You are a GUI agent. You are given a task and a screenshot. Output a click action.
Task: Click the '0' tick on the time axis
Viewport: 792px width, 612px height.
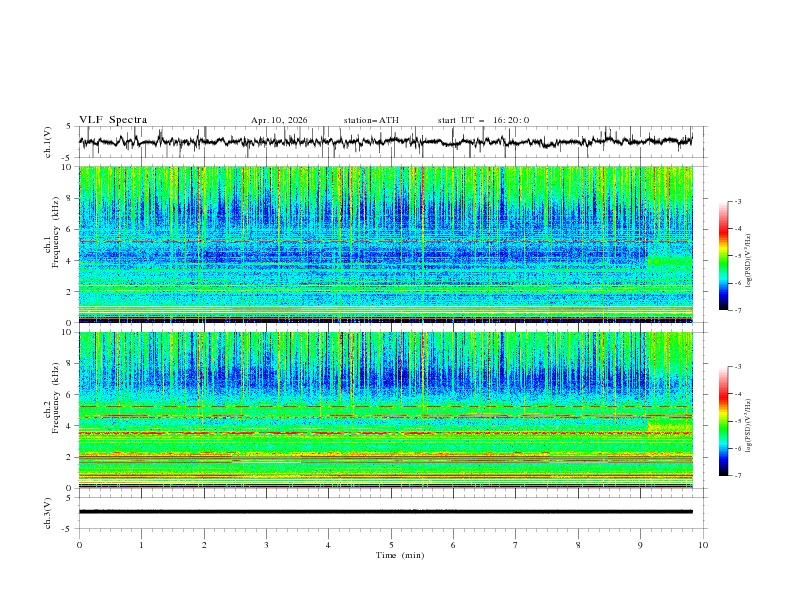click(79, 545)
